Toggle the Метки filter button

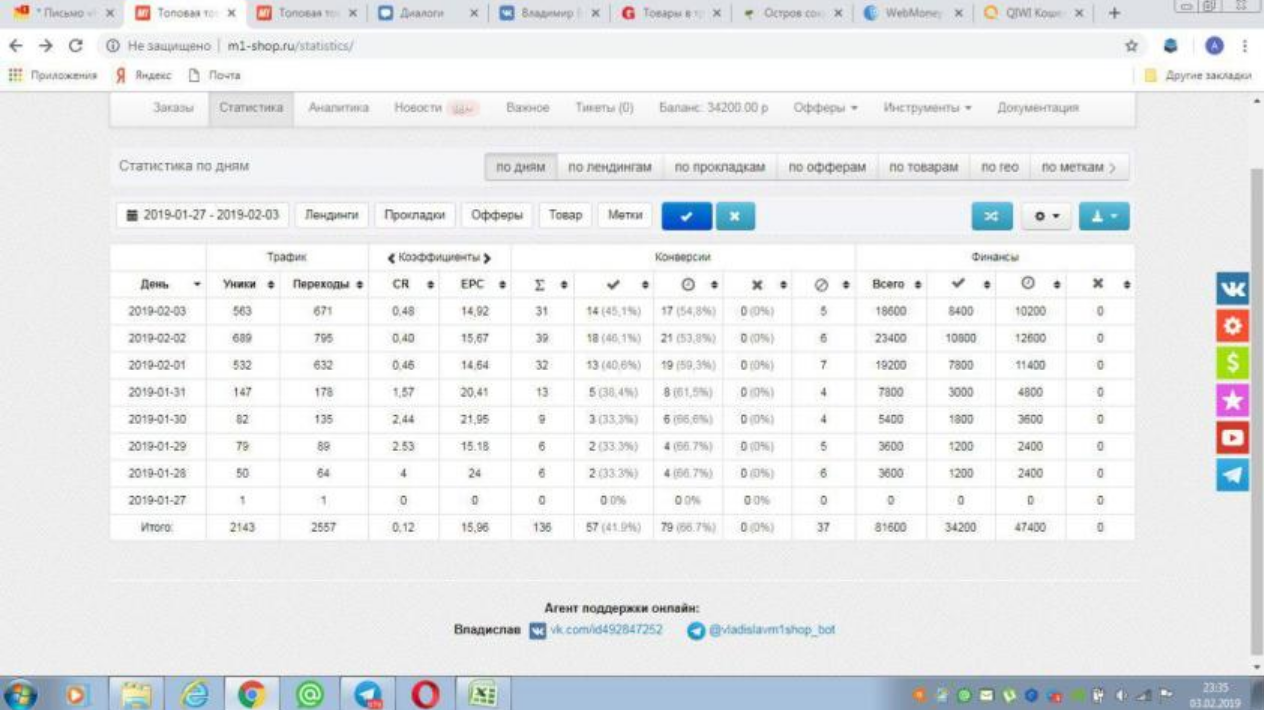coord(625,215)
